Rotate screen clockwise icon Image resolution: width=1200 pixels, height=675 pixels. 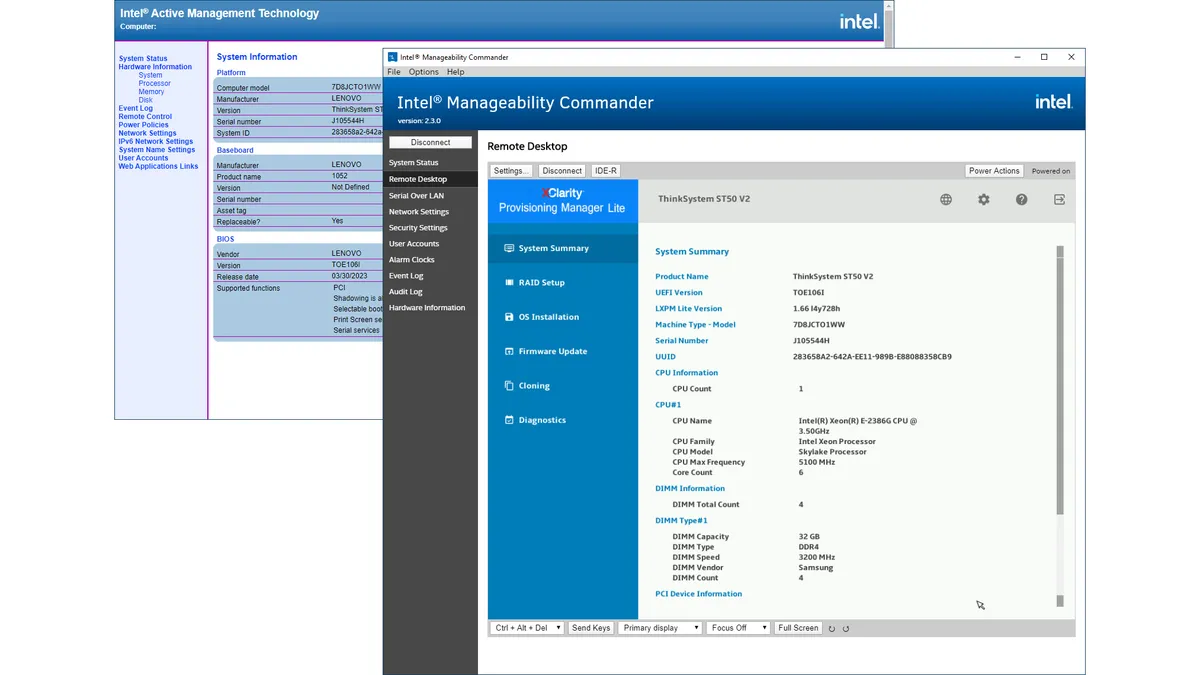846,629
